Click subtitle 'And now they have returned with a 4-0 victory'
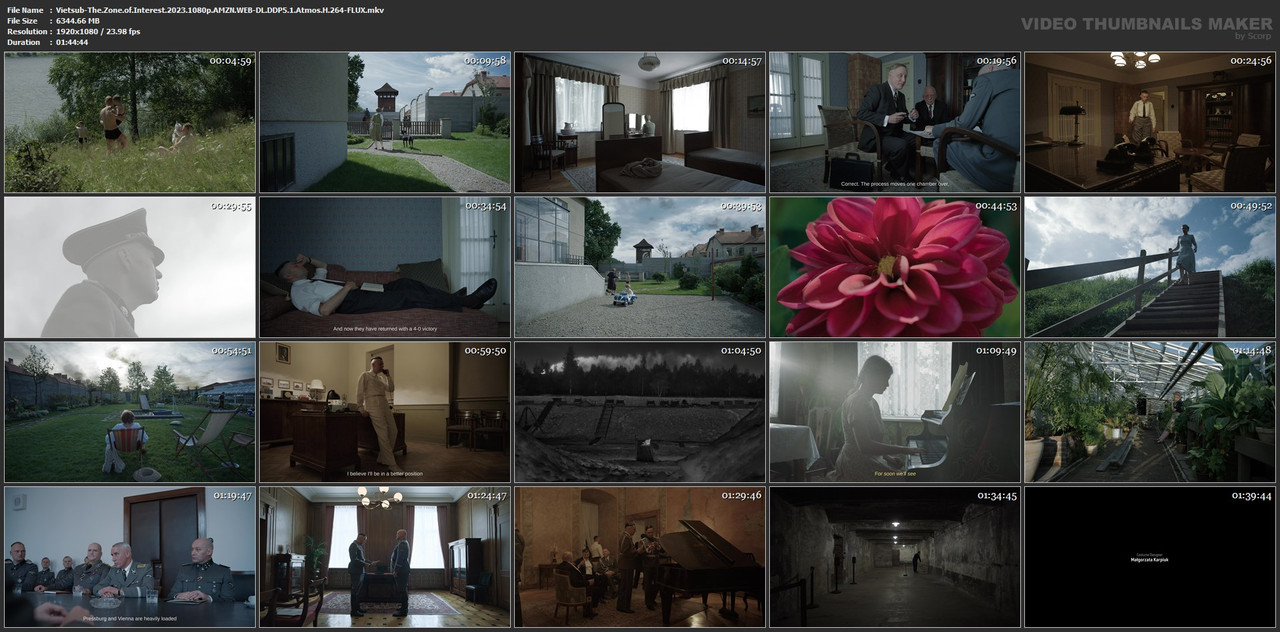Screen dimensions: 1280x632 tap(385, 329)
